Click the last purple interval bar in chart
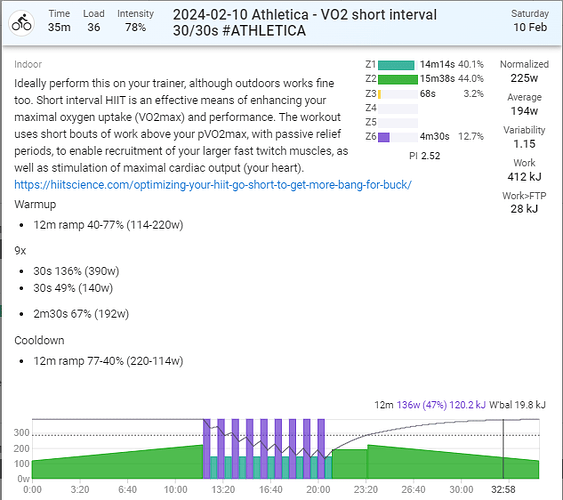This screenshot has width=563, height=500. (x=321, y=449)
